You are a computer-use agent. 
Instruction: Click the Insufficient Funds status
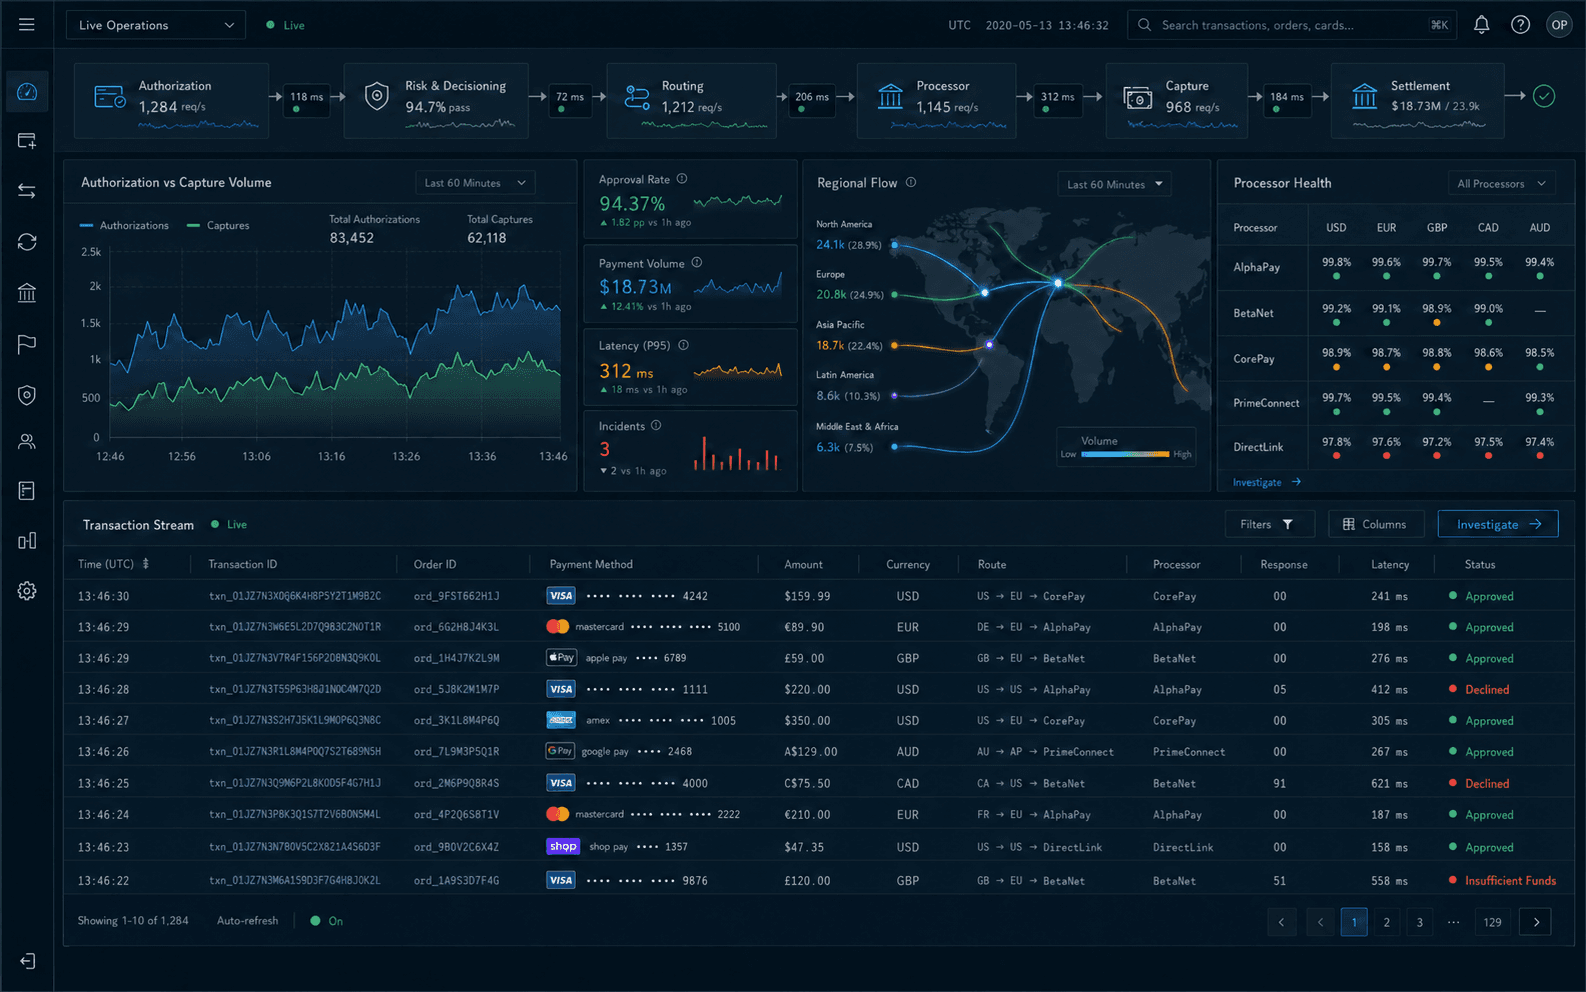(1510, 881)
